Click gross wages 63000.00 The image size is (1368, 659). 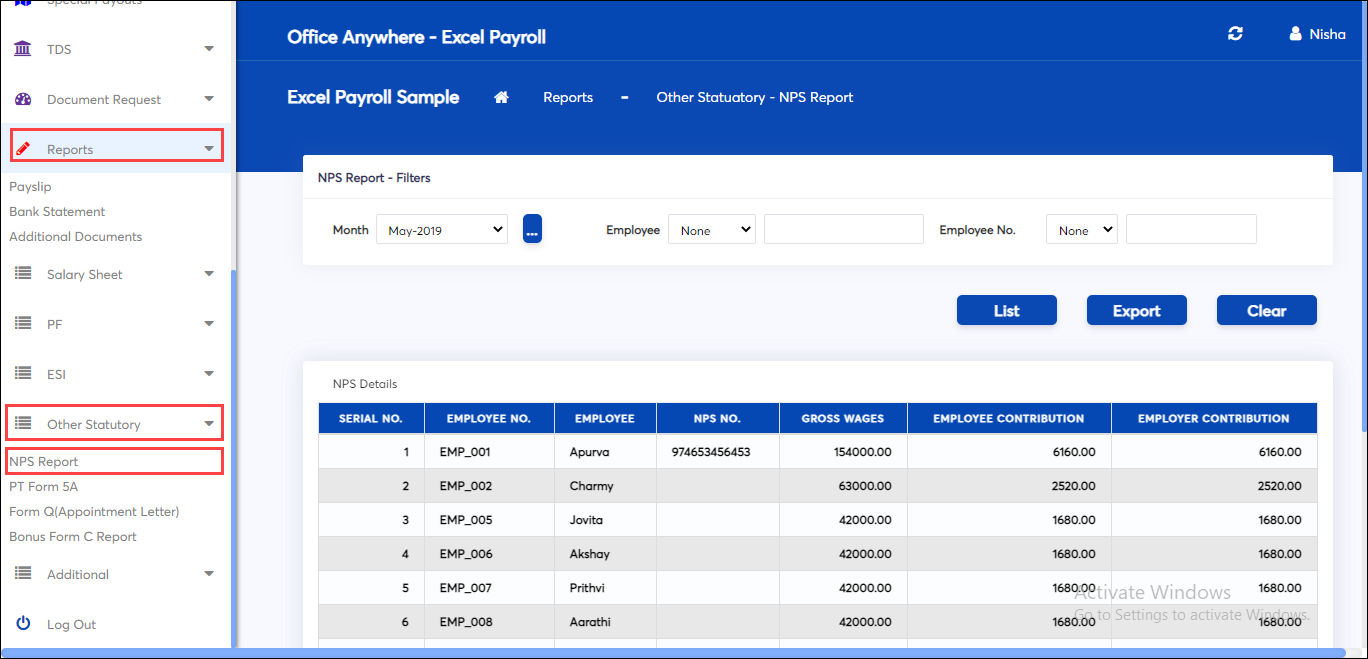pyautogui.click(x=865, y=486)
